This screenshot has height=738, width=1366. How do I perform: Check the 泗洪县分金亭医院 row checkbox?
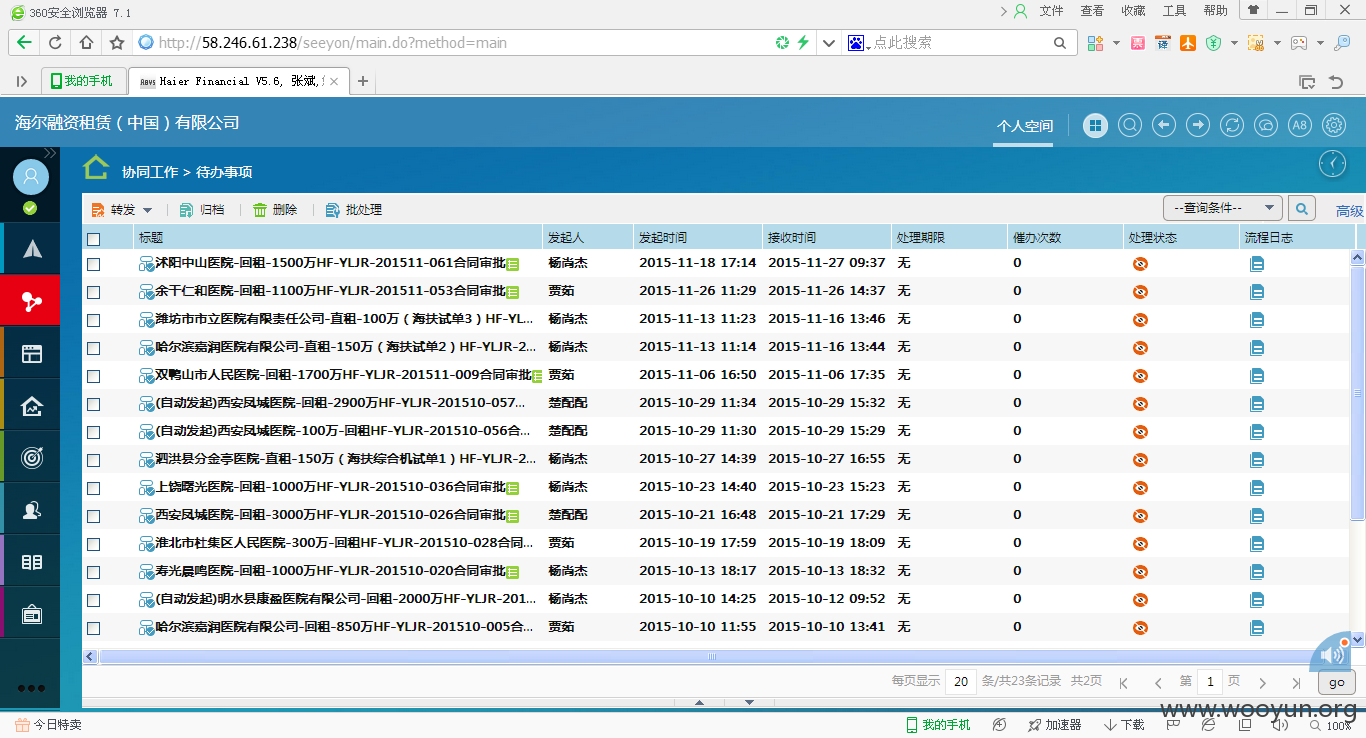94,460
